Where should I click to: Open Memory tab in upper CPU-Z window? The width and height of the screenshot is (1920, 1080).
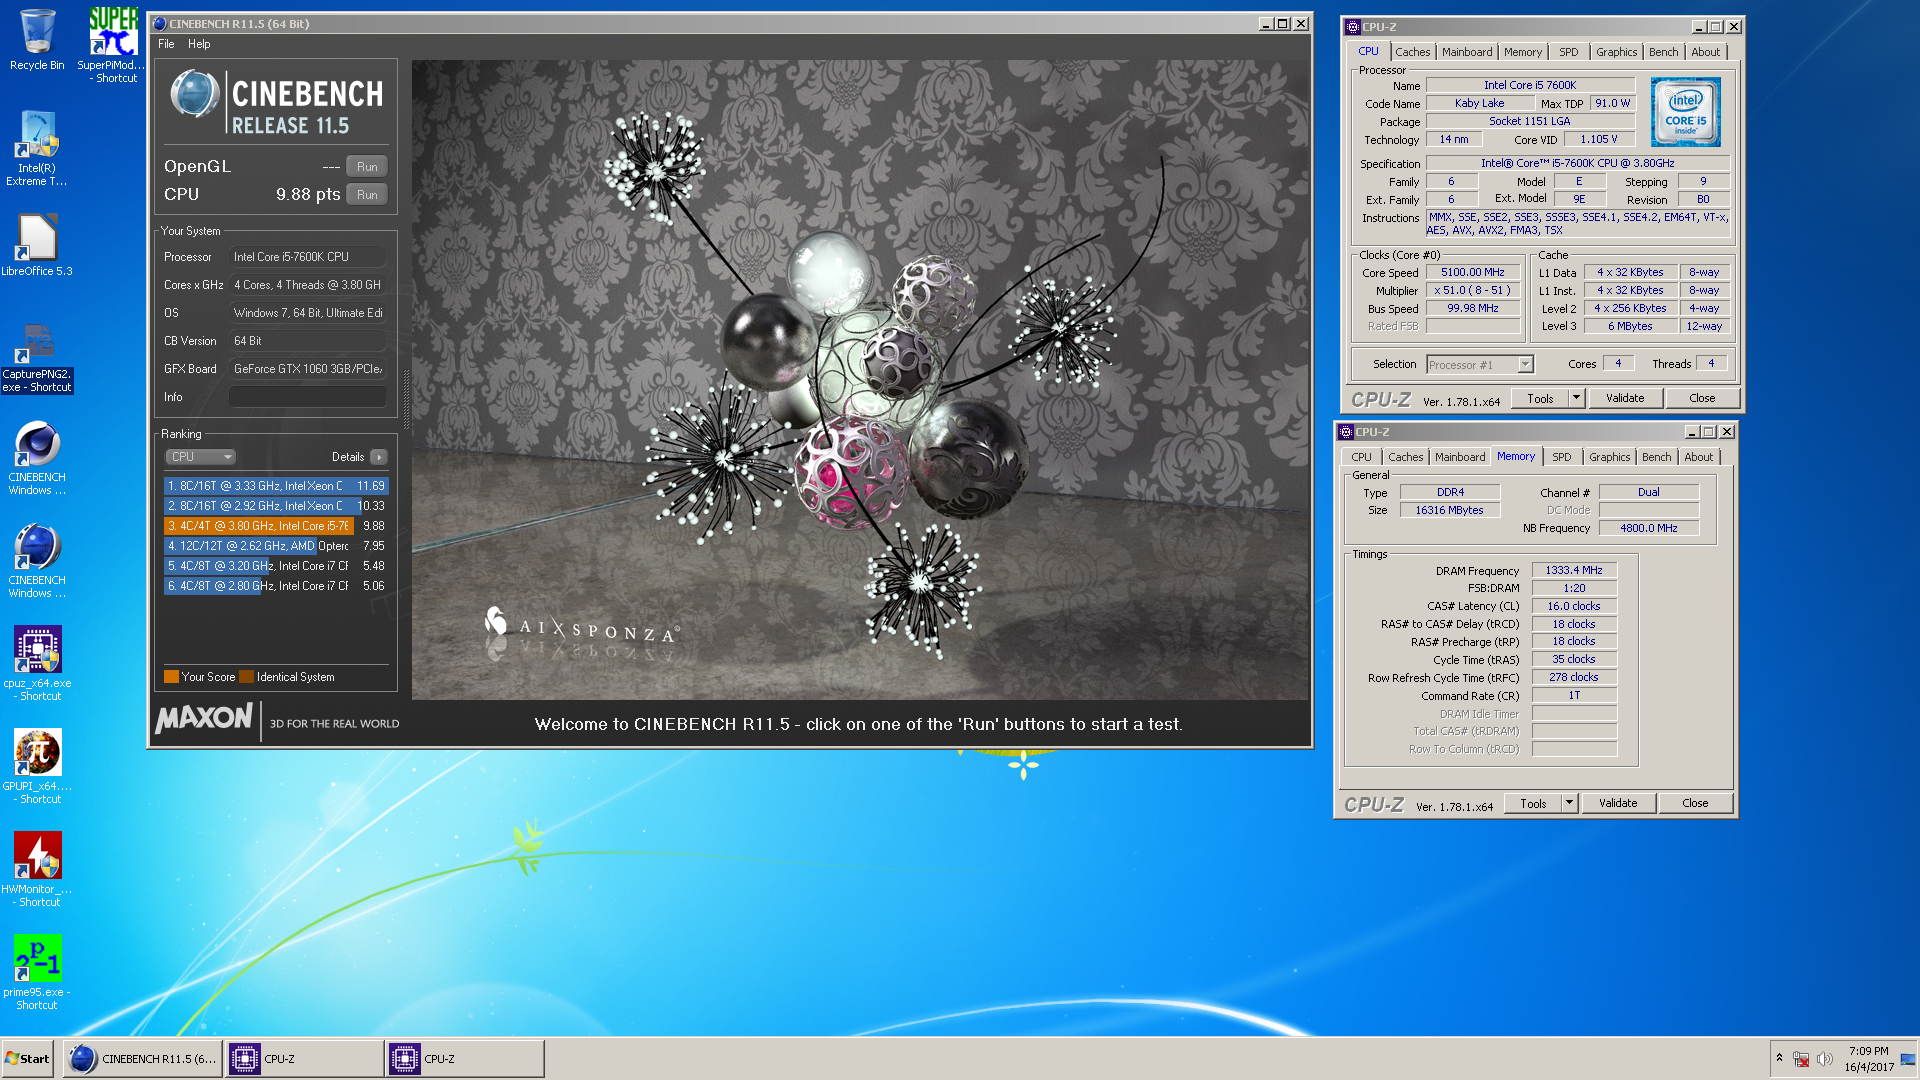(1523, 52)
